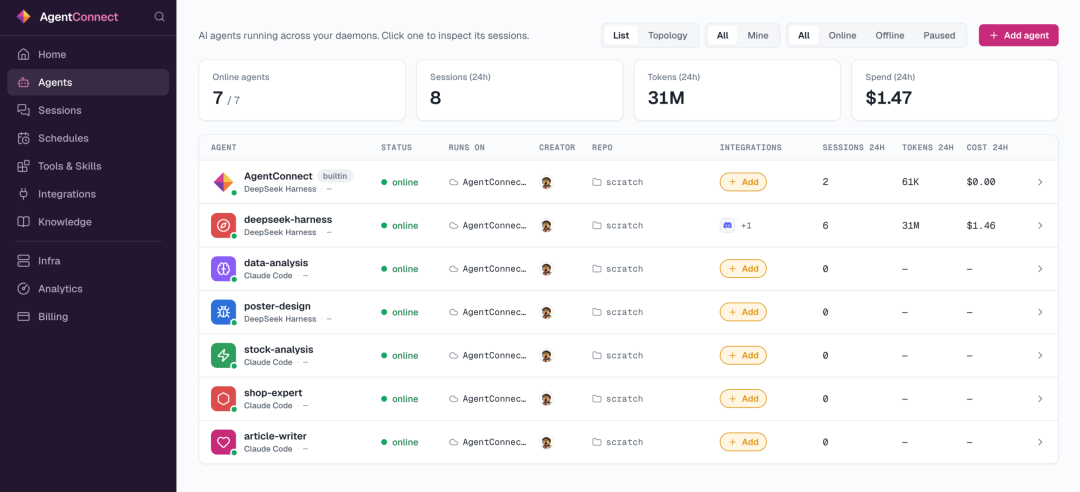
Task: Select the All ownership filter next to Mine
Action: pyautogui.click(x=723, y=35)
